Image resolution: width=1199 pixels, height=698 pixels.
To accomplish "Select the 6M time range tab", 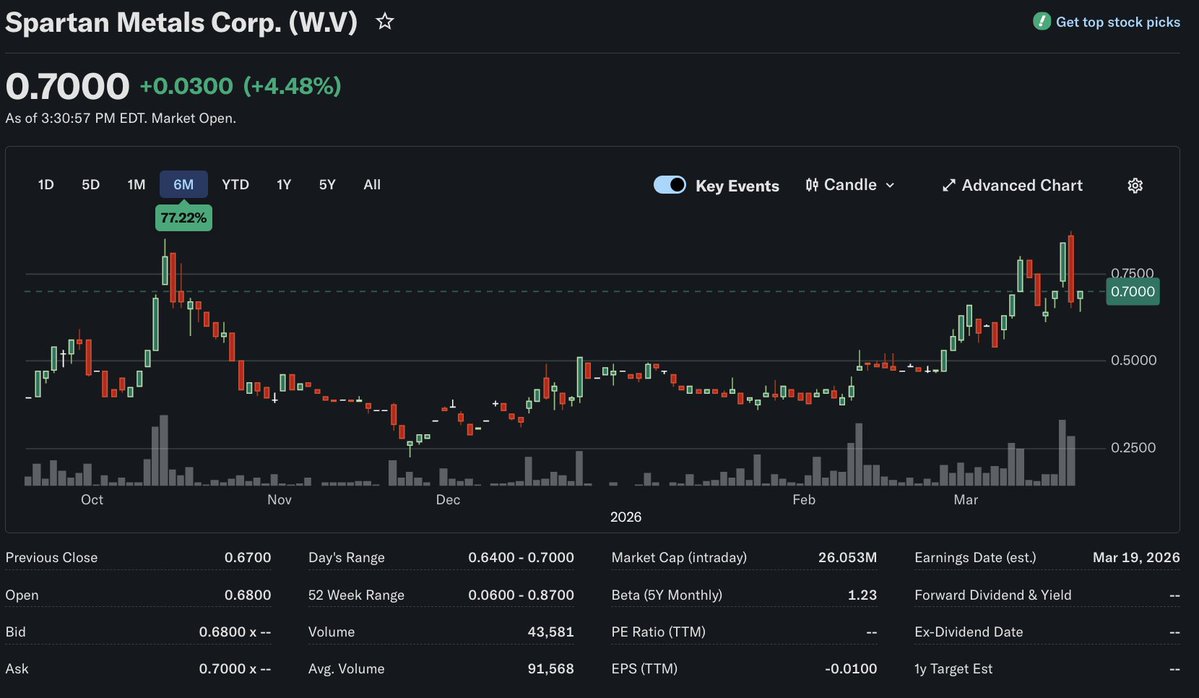I will click(x=184, y=184).
